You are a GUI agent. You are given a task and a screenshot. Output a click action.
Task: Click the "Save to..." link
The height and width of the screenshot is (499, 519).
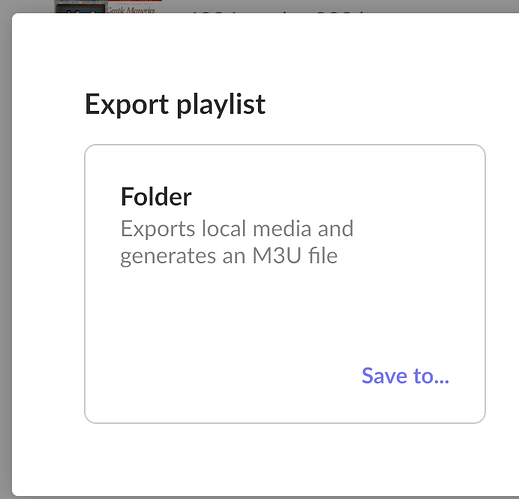(x=405, y=376)
